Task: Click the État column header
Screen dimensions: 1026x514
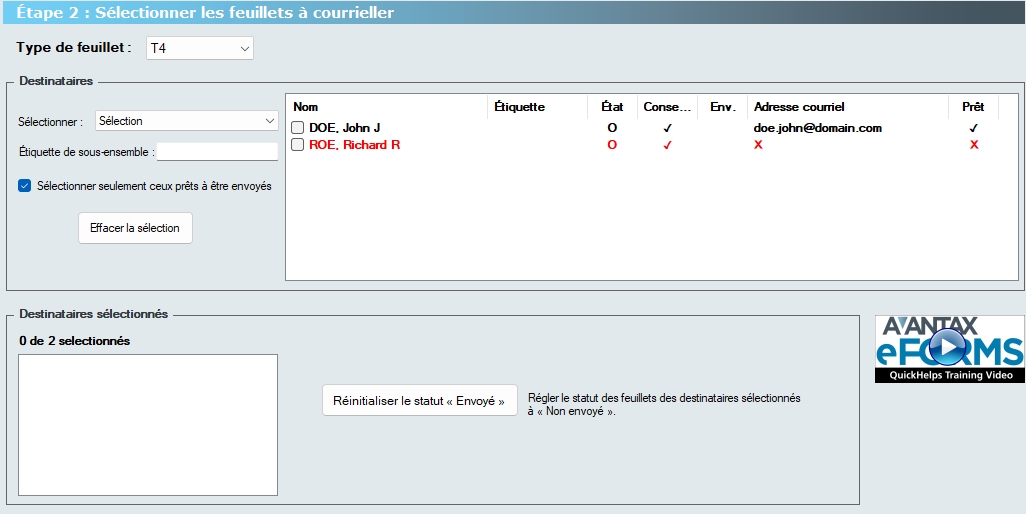Action: tap(612, 107)
